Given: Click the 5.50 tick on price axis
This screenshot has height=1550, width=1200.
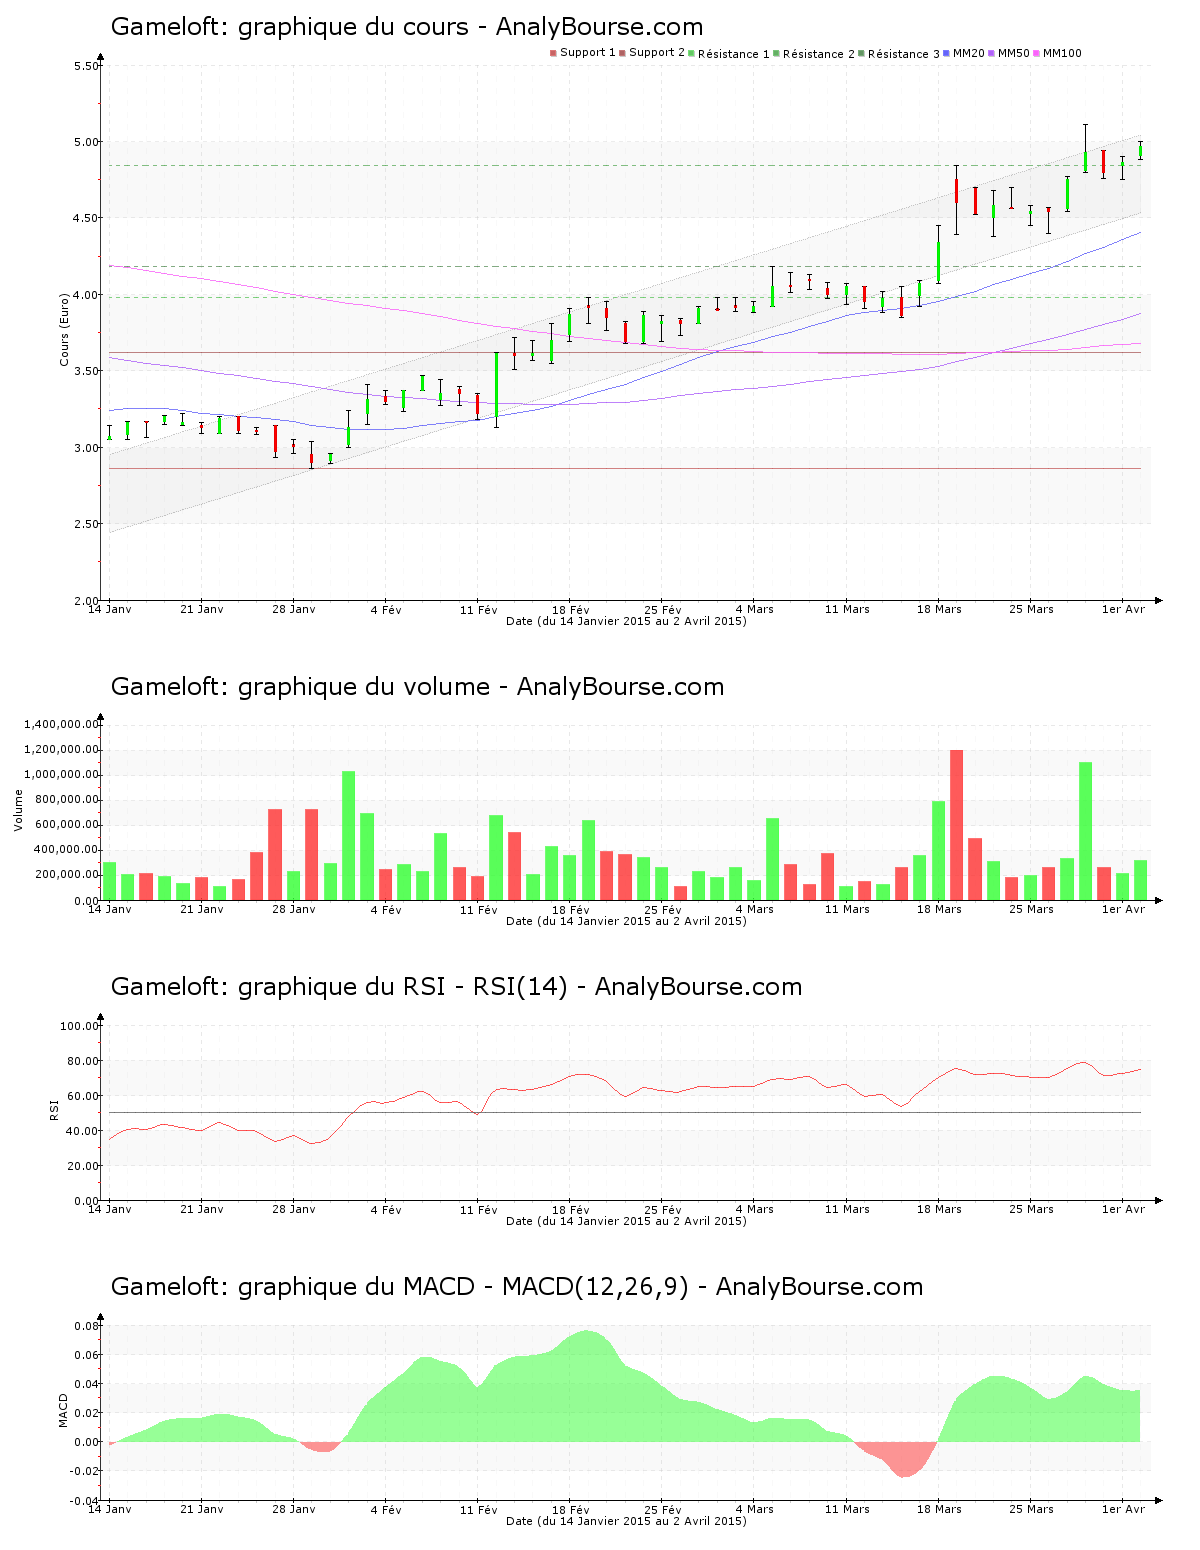Looking at the screenshot, I should click(x=87, y=66).
